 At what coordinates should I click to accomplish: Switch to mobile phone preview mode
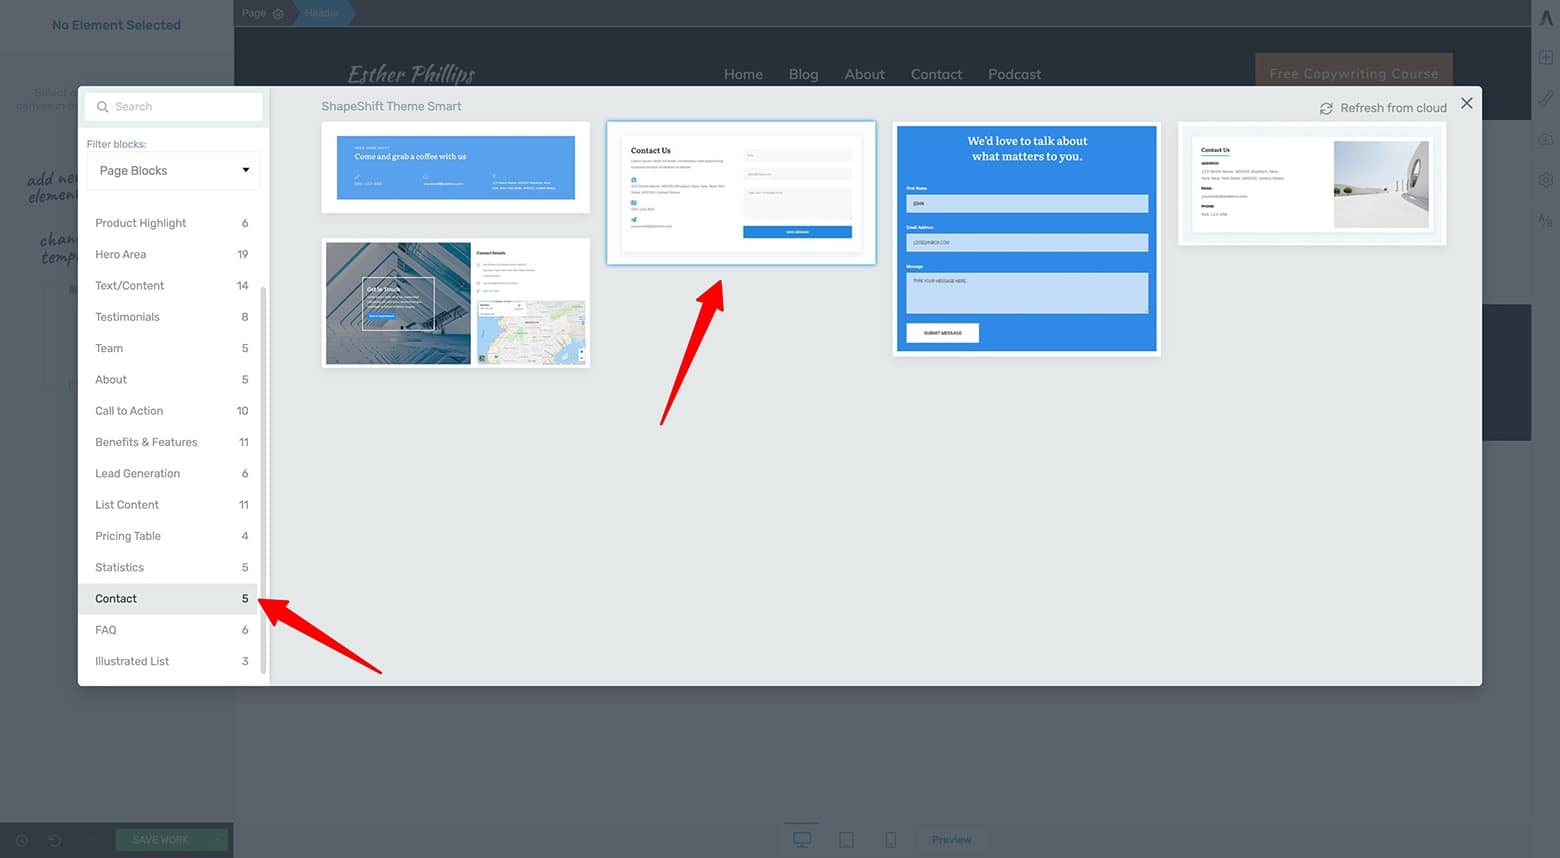point(891,840)
